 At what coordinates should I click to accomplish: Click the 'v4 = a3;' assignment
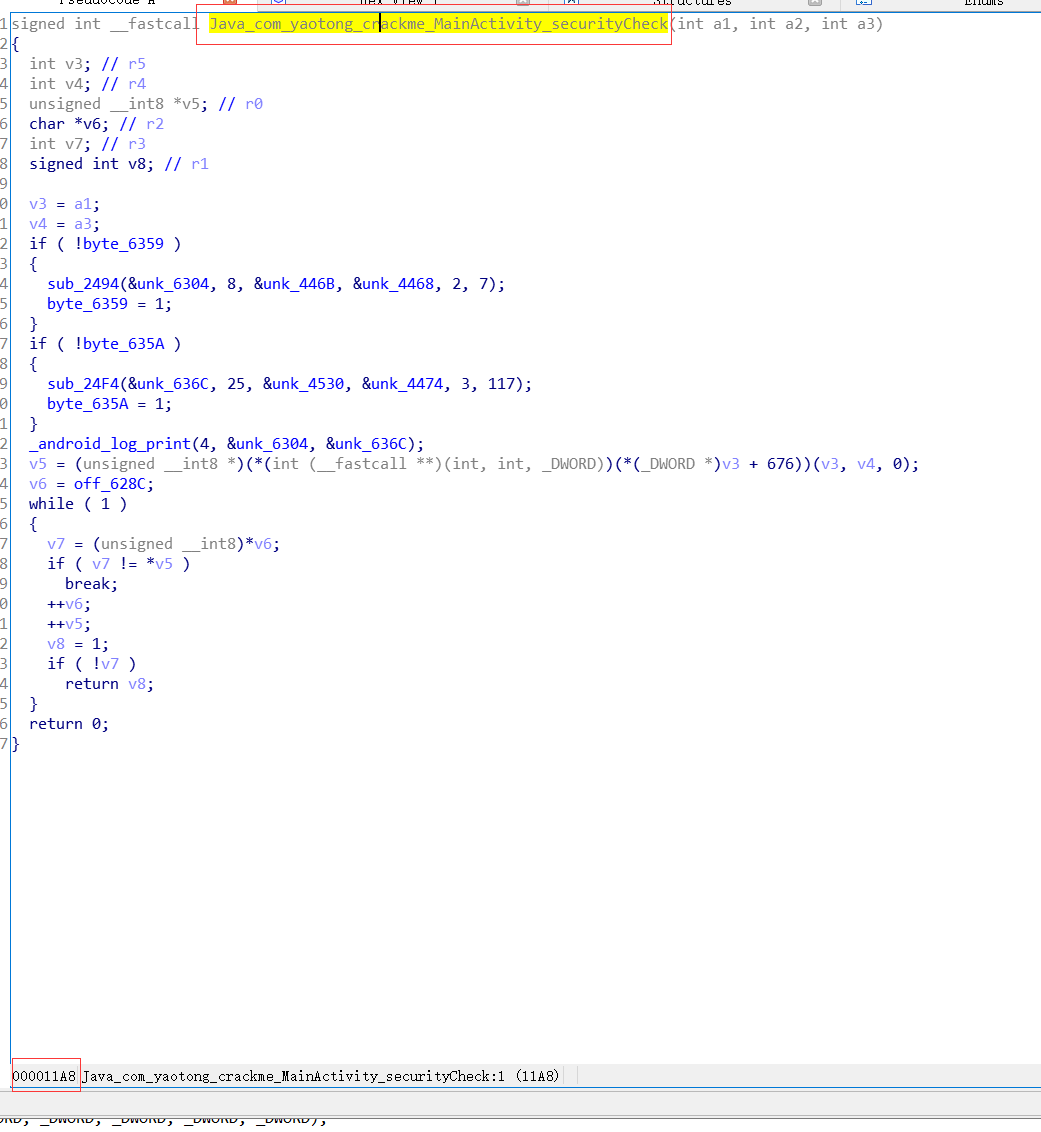coord(64,225)
